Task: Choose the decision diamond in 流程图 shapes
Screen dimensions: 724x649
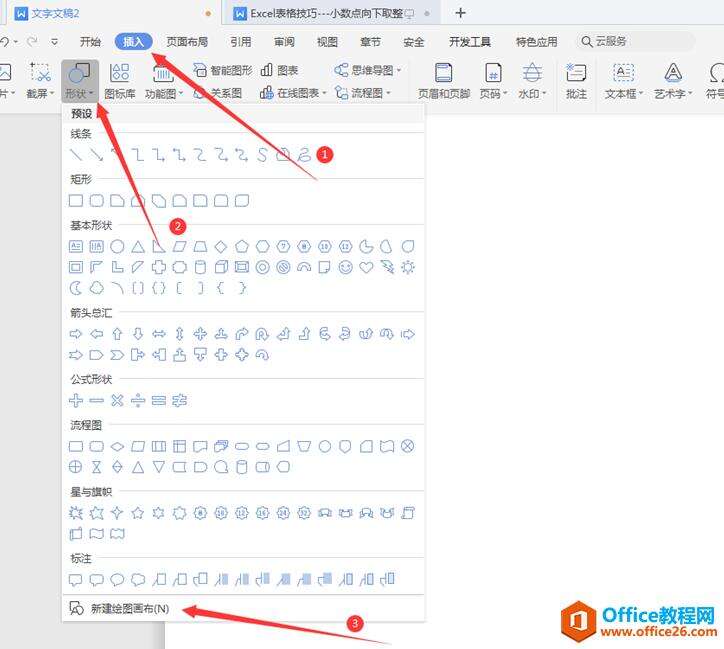Action: pyautogui.click(x=117, y=446)
